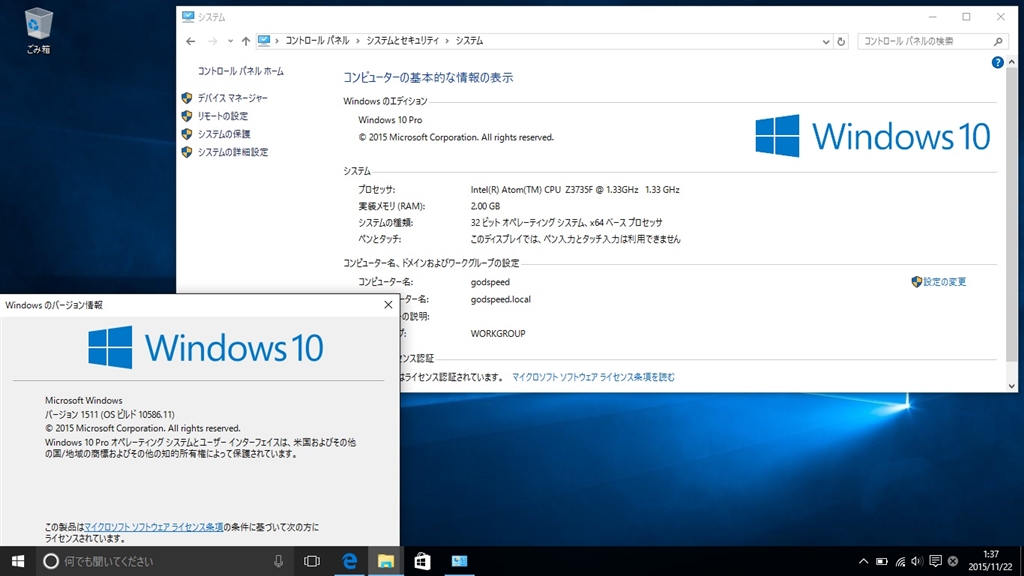Open リモートの設定 link
This screenshot has width=1024, height=576.
tap(223, 116)
